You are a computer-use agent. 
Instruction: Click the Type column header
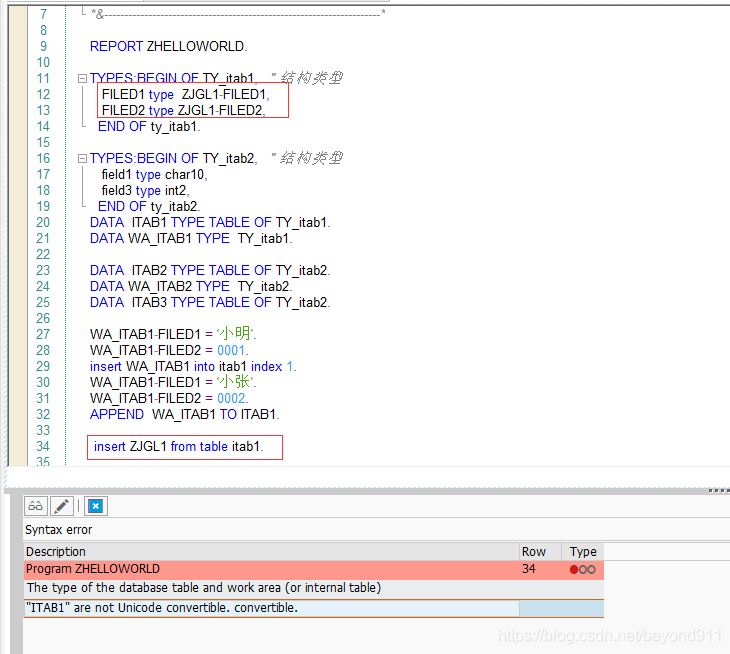tap(583, 552)
